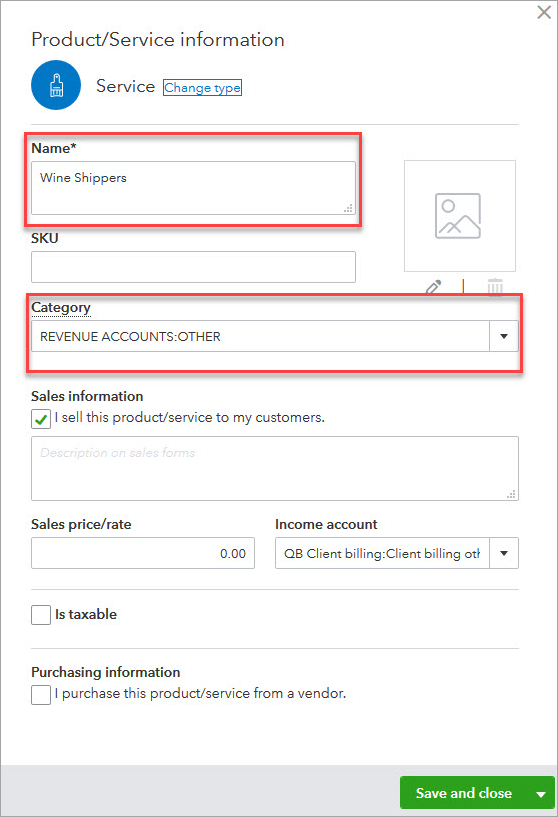Image resolution: width=558 pixels, height=817 pixels.
Task: Click the SKU input field
Action: pos(193,267)
